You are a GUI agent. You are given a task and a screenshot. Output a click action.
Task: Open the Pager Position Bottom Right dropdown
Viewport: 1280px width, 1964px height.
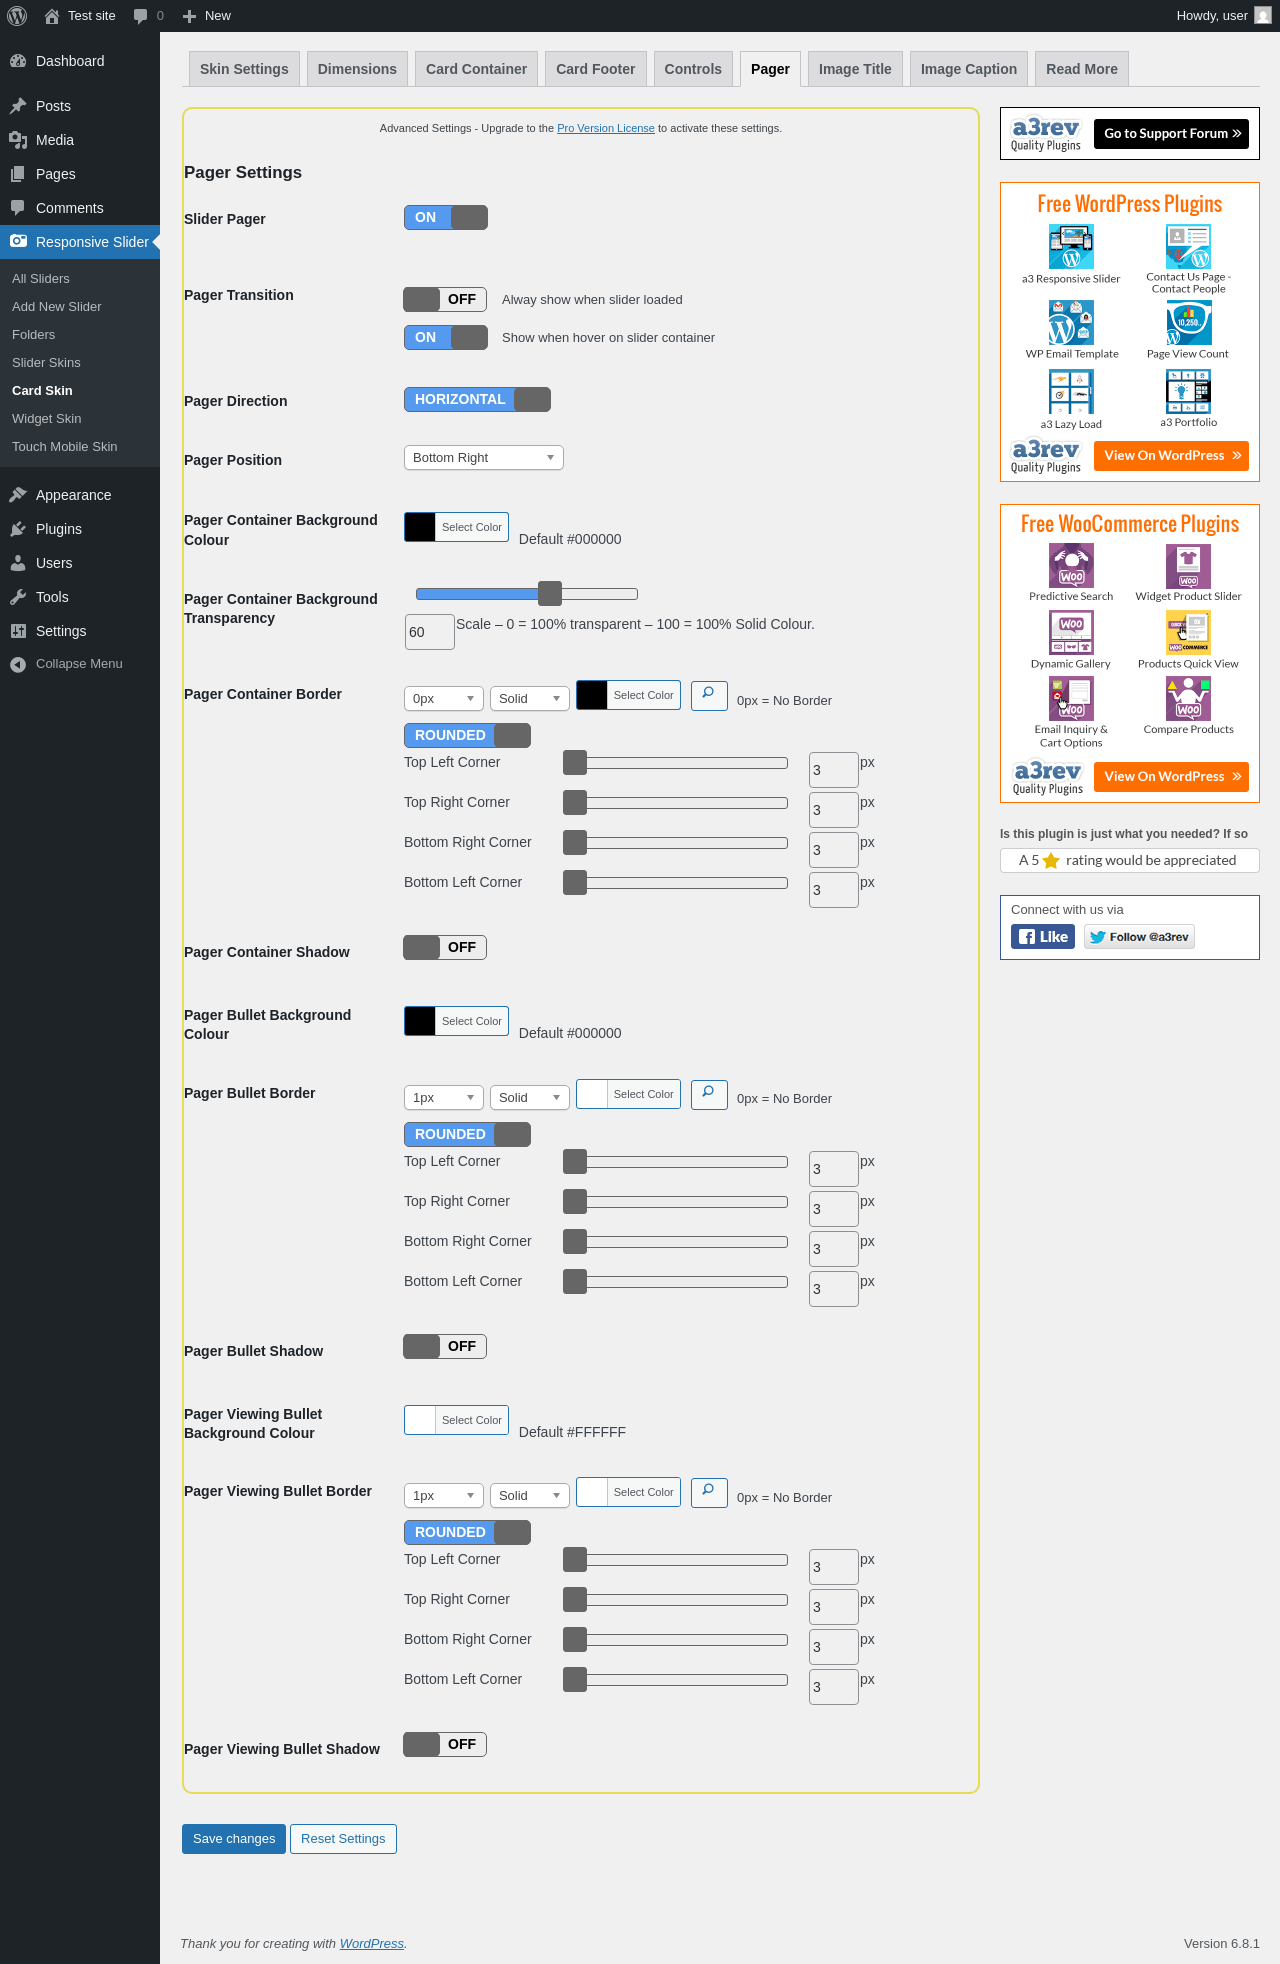coord(484,458)
